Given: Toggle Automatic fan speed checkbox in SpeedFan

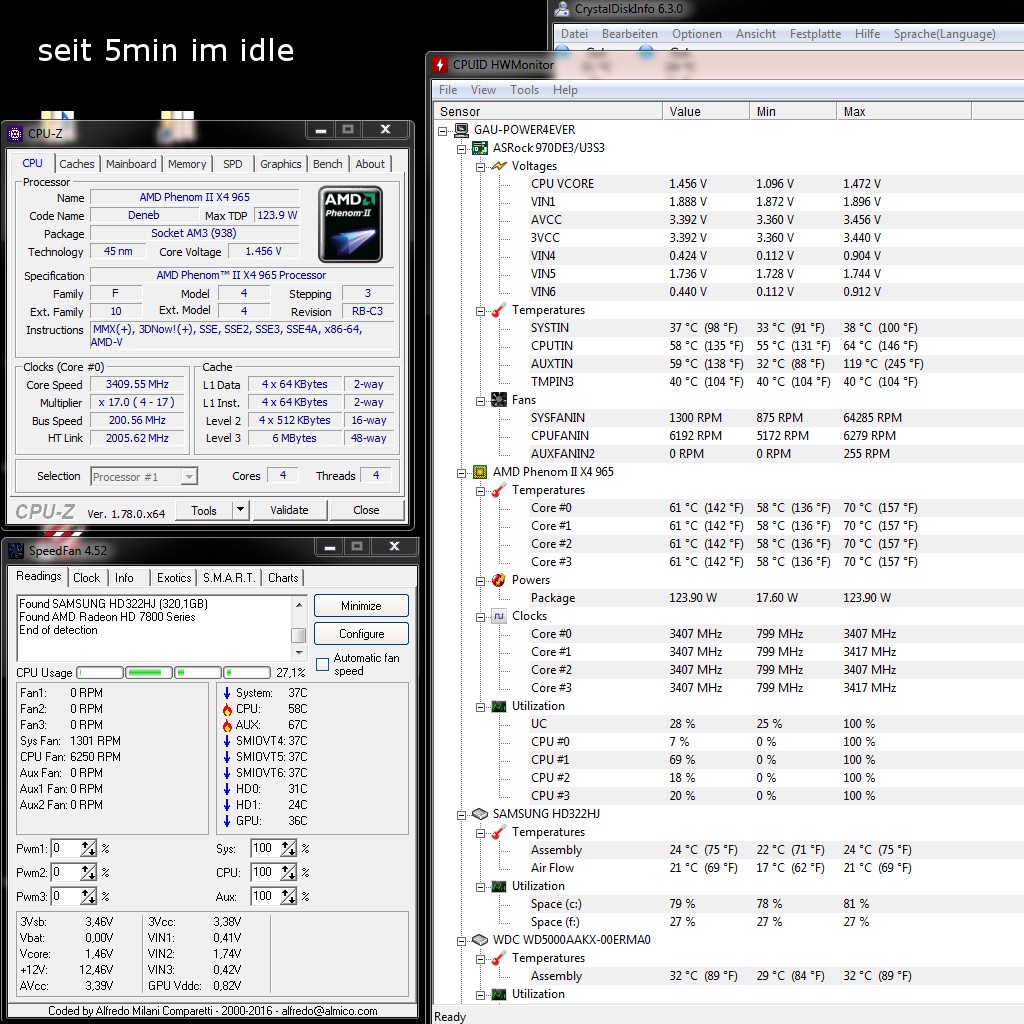Looking at the screenshot, I should [x=322, y=664].
